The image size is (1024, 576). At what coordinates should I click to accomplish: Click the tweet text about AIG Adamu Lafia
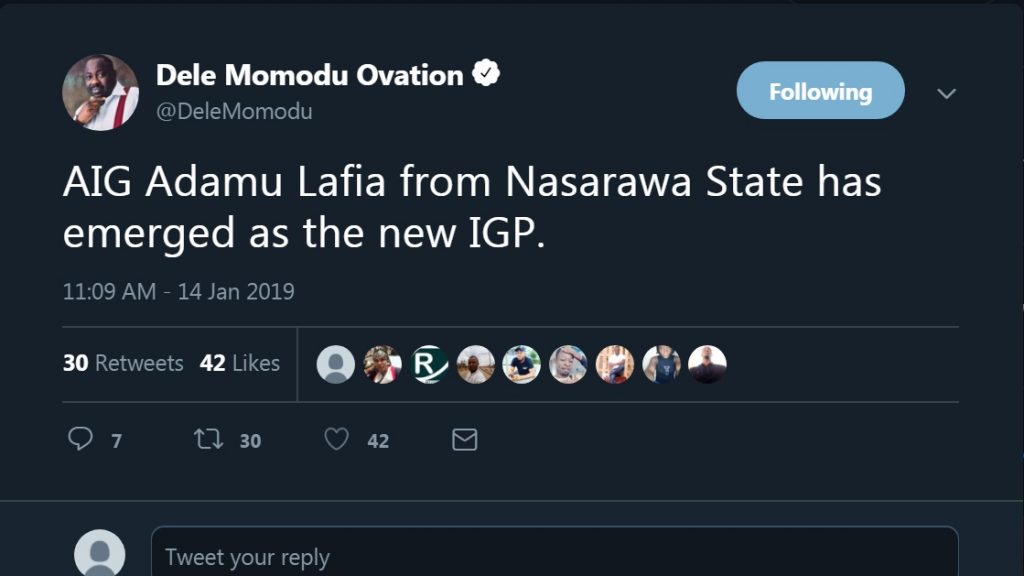click(472, 208)
